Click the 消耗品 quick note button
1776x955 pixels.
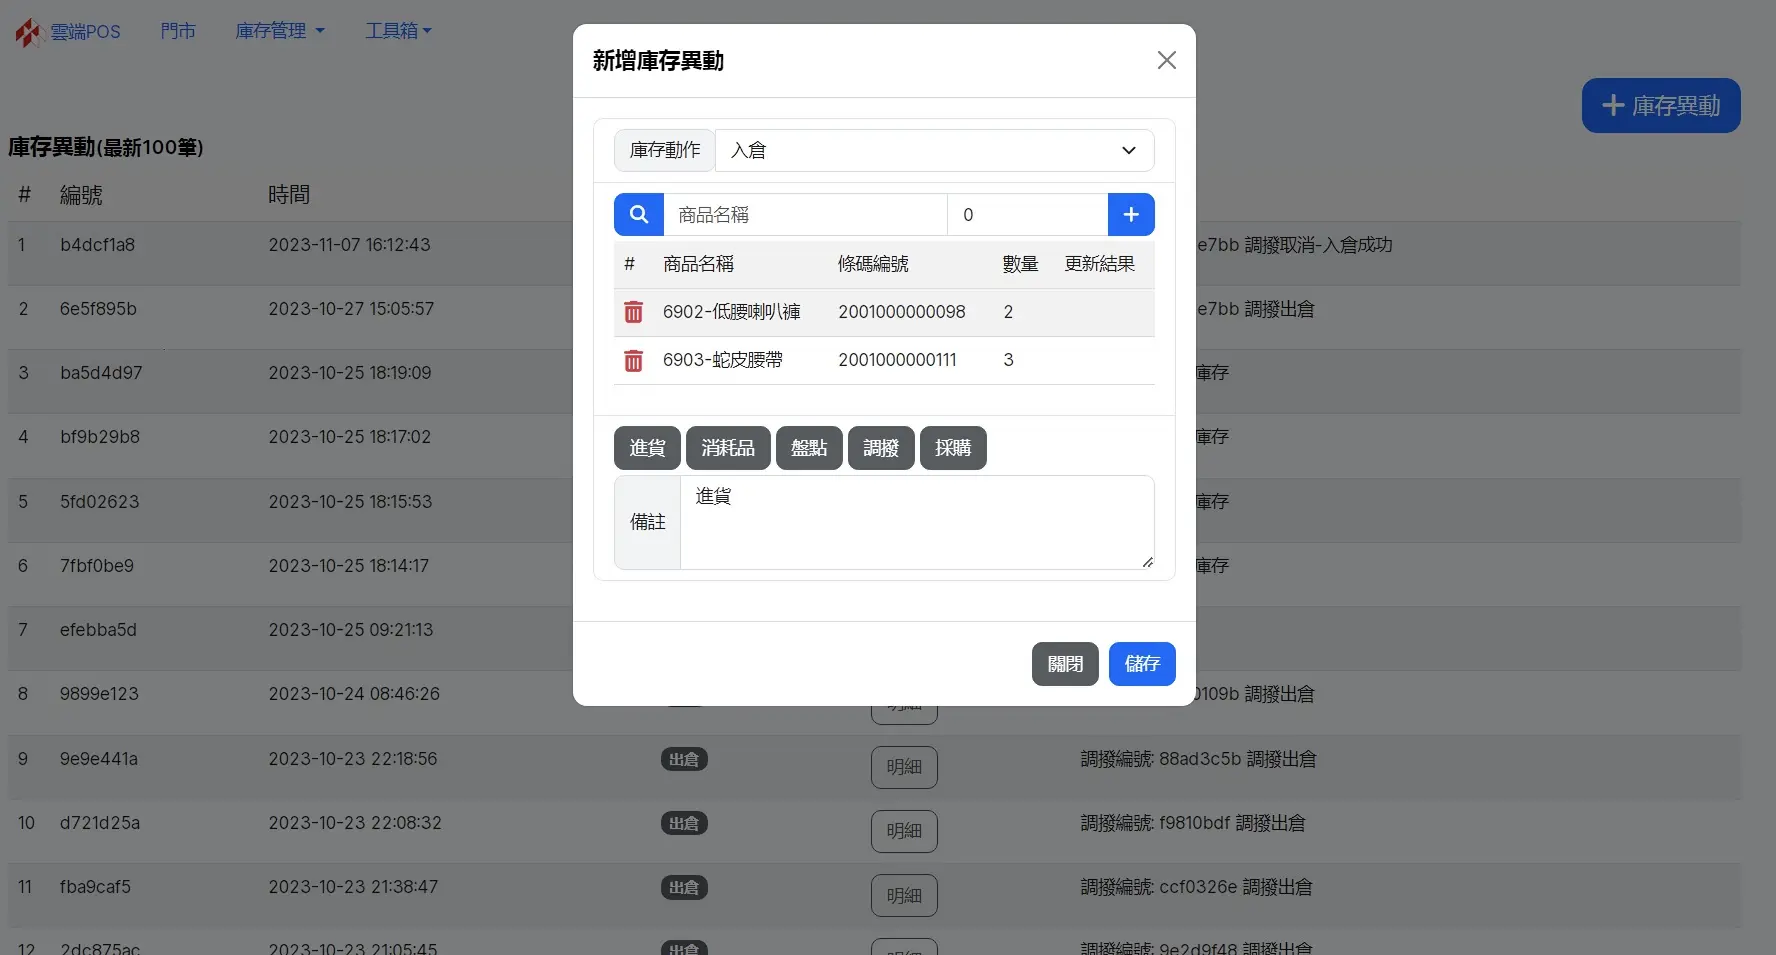727,448
